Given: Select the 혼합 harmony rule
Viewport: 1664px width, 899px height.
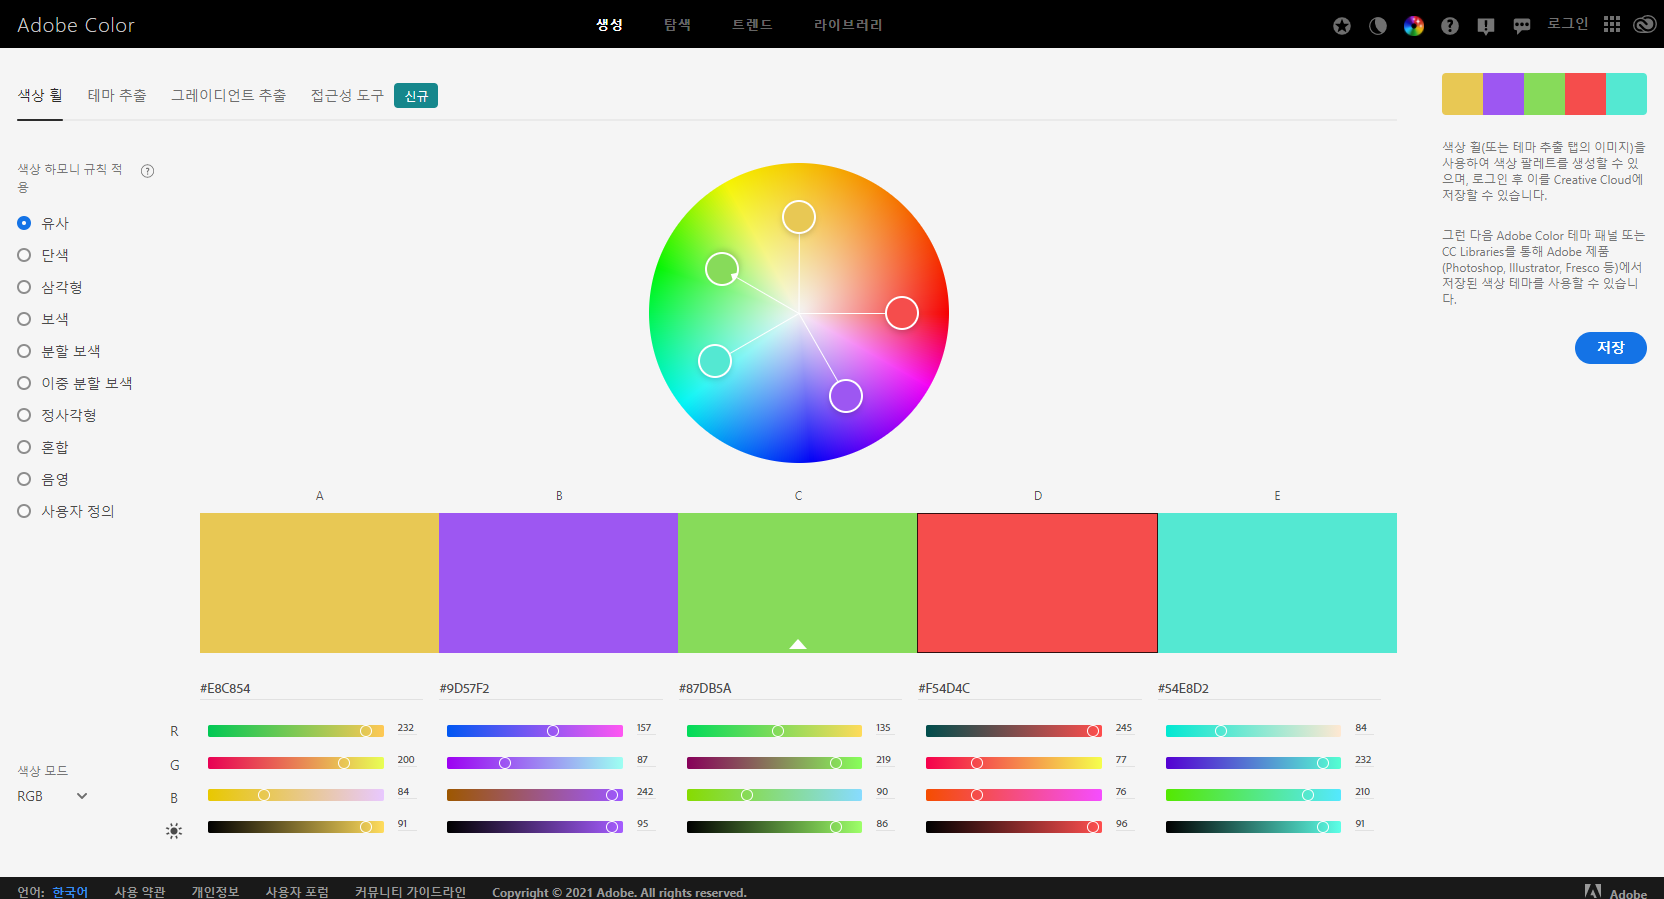Looking at the screenshot, I should [x=44, y=447].
